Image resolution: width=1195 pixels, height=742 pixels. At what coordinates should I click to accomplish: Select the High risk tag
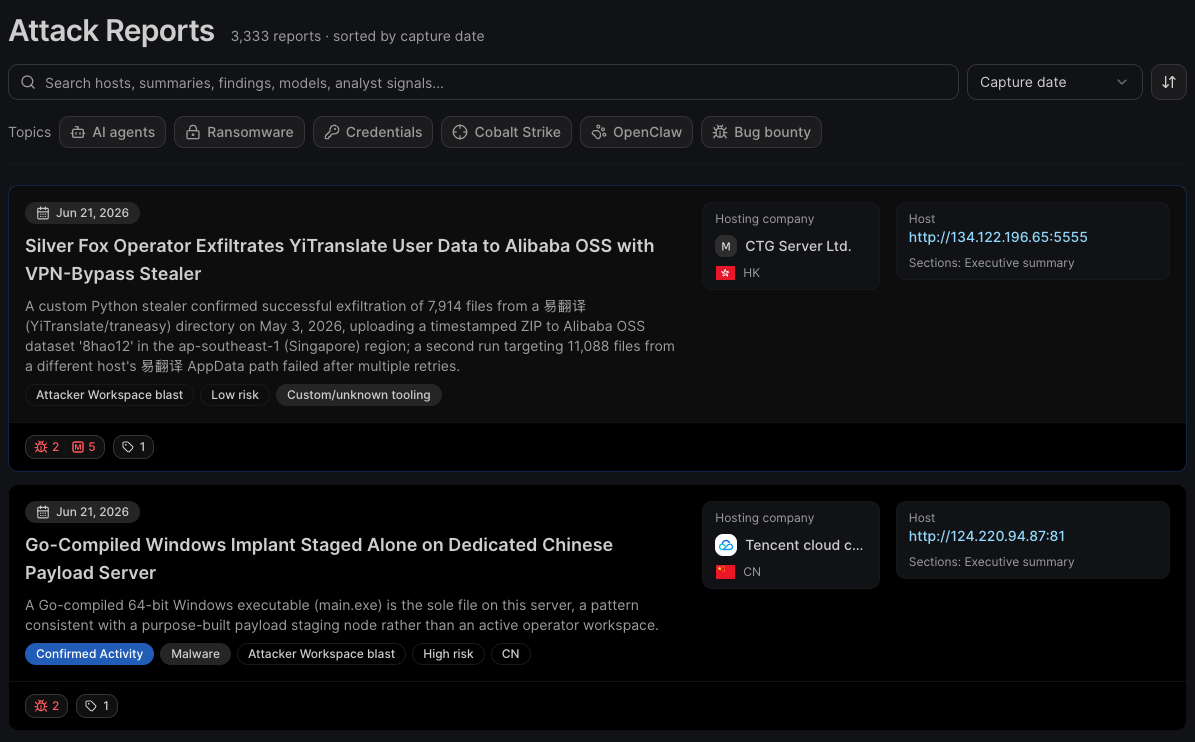point(448,654)
